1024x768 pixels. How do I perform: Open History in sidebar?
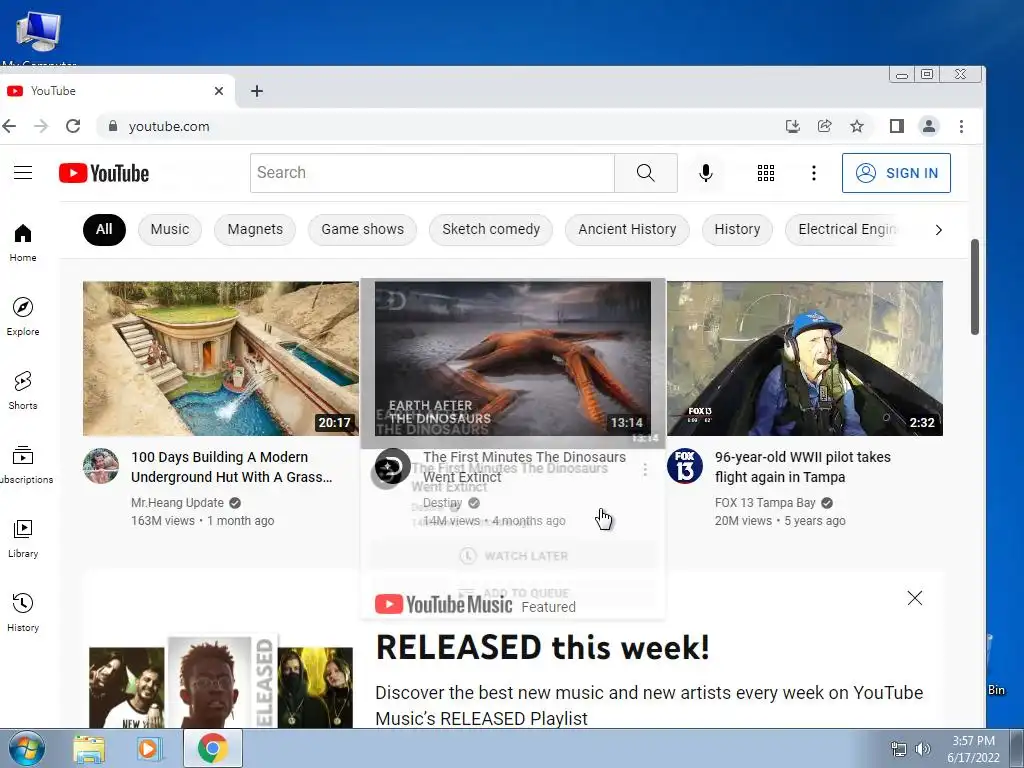[x=23, y=613]
